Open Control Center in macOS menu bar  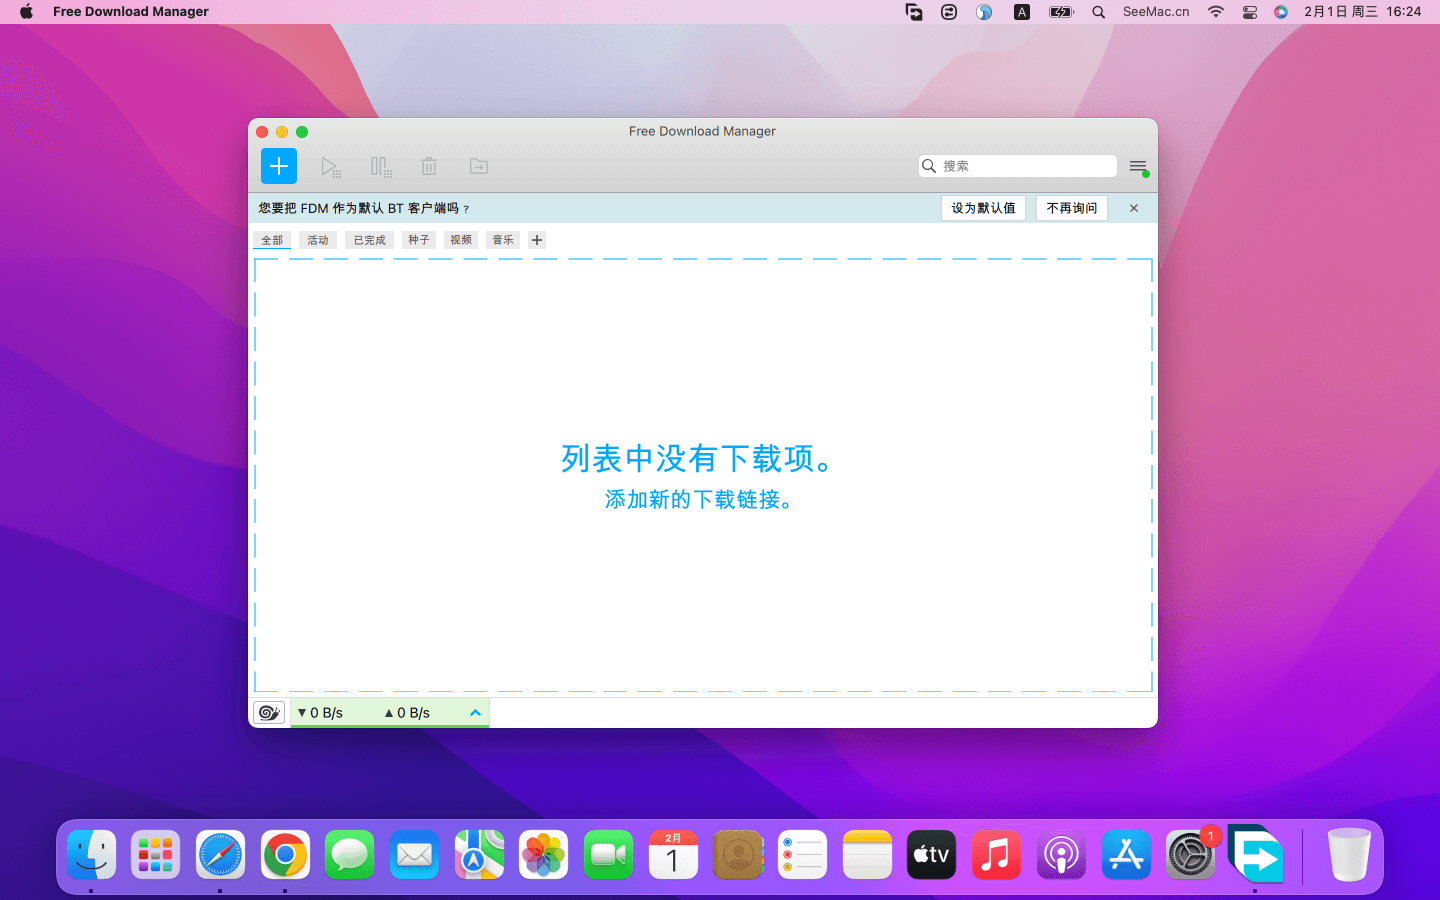pyautogui.click(x=1249, y=12)
